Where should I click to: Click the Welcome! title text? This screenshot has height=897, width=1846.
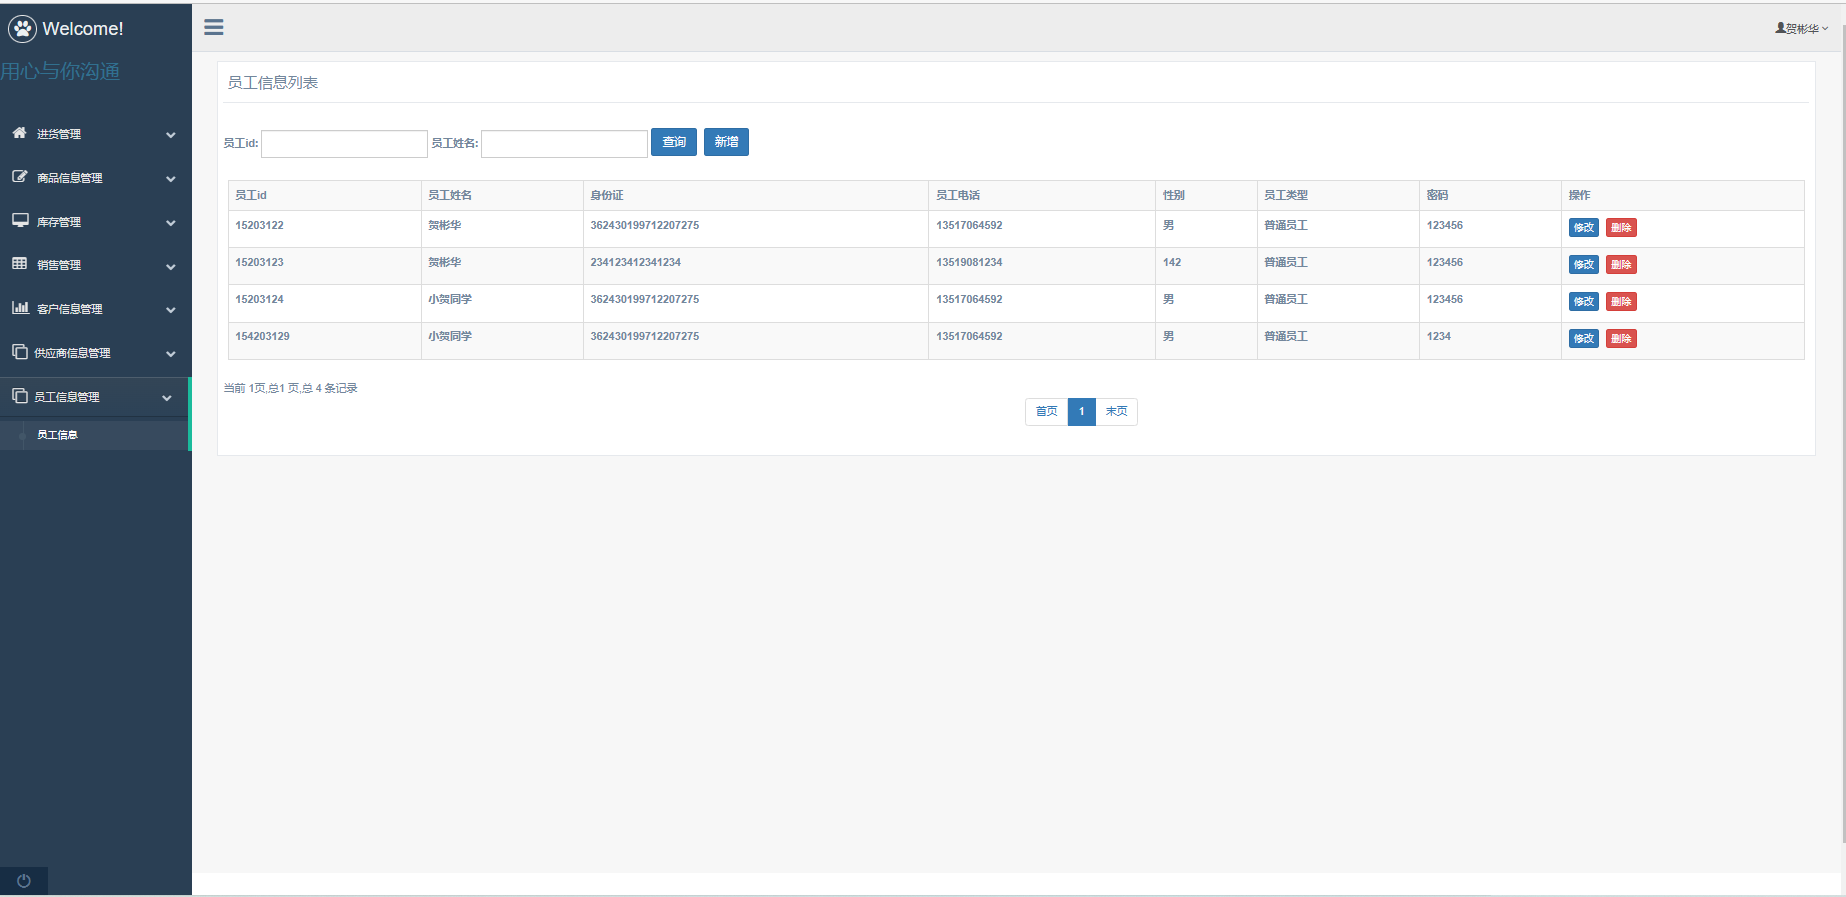click(x=83, y=29)
